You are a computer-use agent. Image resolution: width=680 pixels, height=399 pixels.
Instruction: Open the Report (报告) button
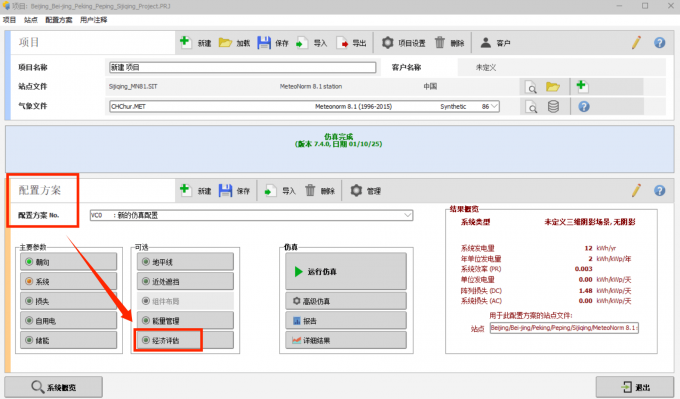[x=346, y=321]
